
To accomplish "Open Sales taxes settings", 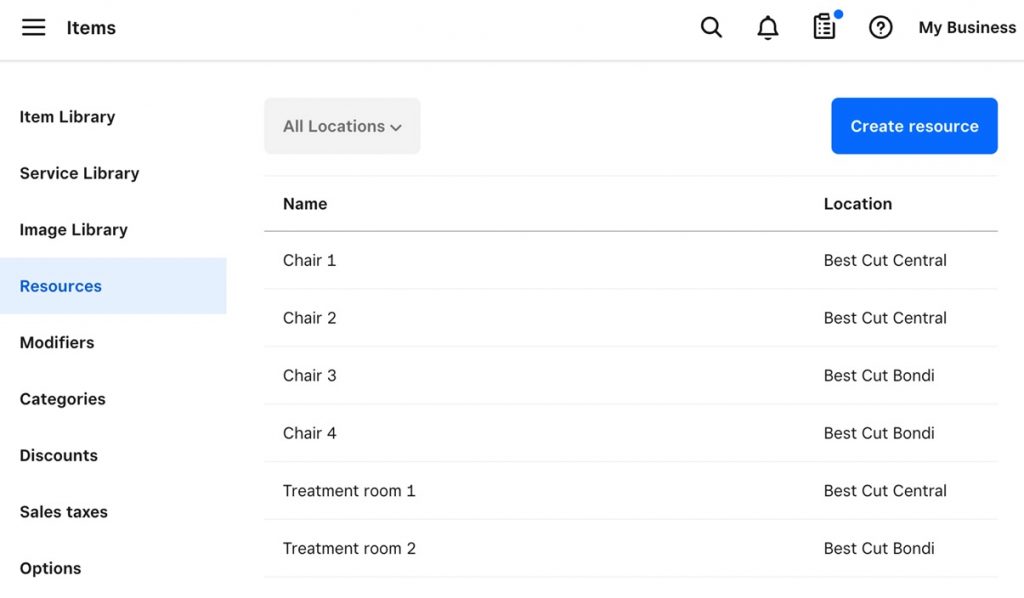I will tap(63, 512).
